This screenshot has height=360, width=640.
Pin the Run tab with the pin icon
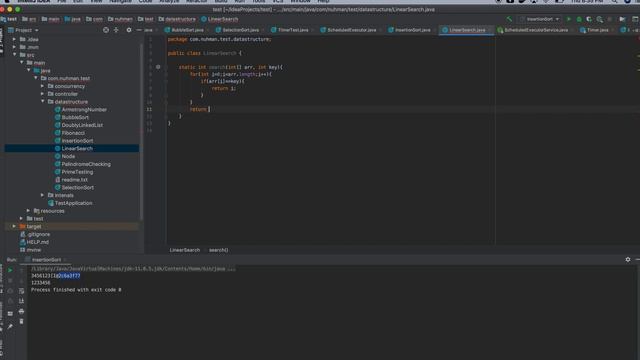[x=10, y=327]
